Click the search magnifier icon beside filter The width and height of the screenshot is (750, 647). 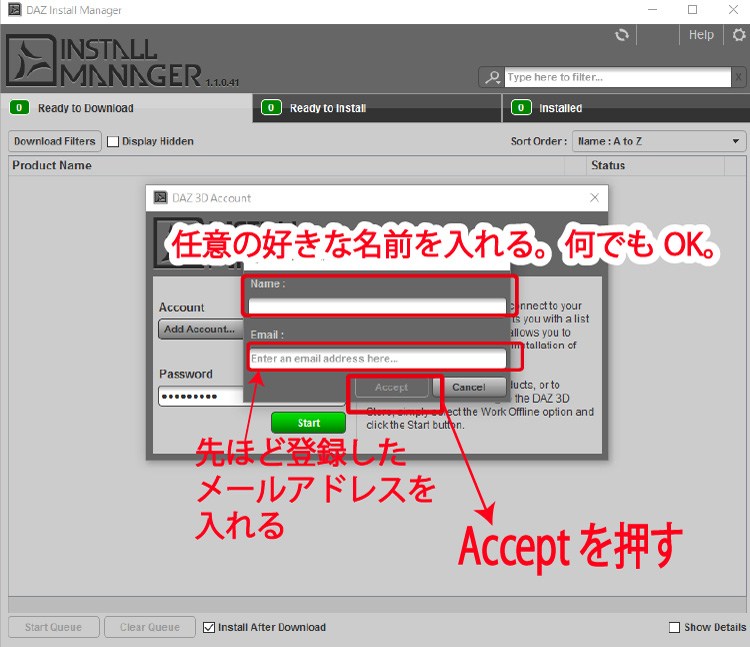click(x=492, y=77)
